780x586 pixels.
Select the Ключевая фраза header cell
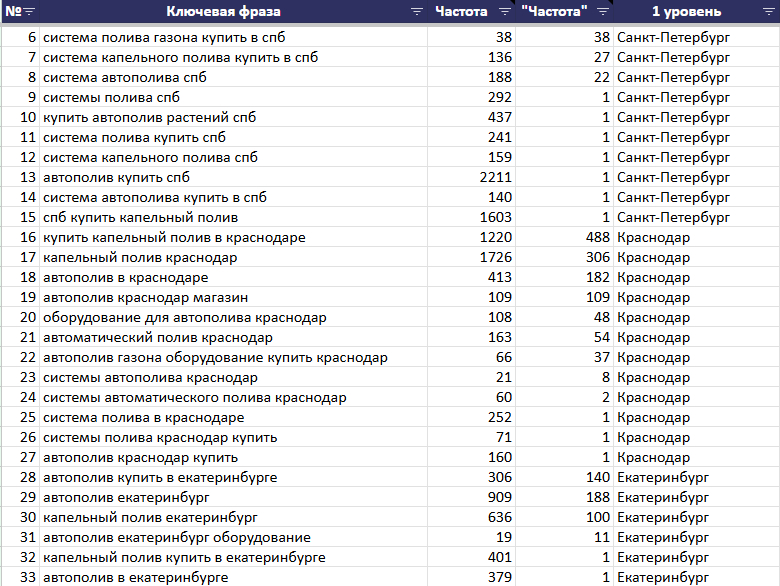[x=233, y=11]
